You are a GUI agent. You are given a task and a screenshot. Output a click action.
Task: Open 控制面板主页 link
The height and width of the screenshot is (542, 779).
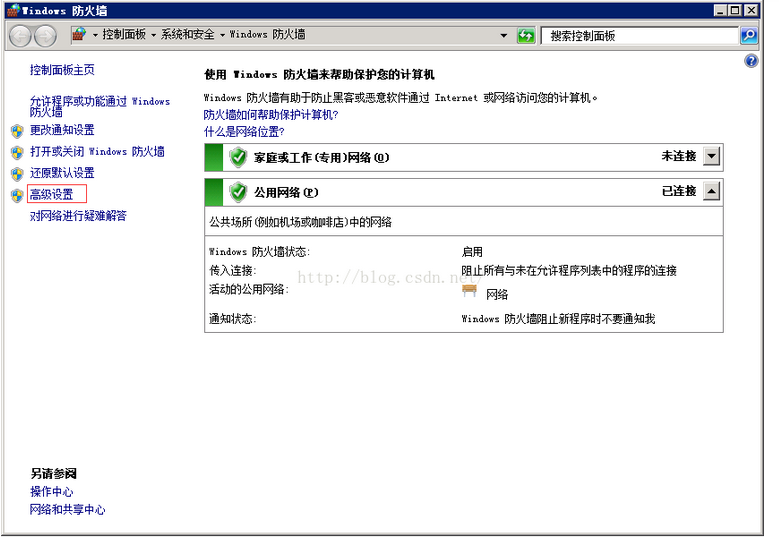[62, 70]
